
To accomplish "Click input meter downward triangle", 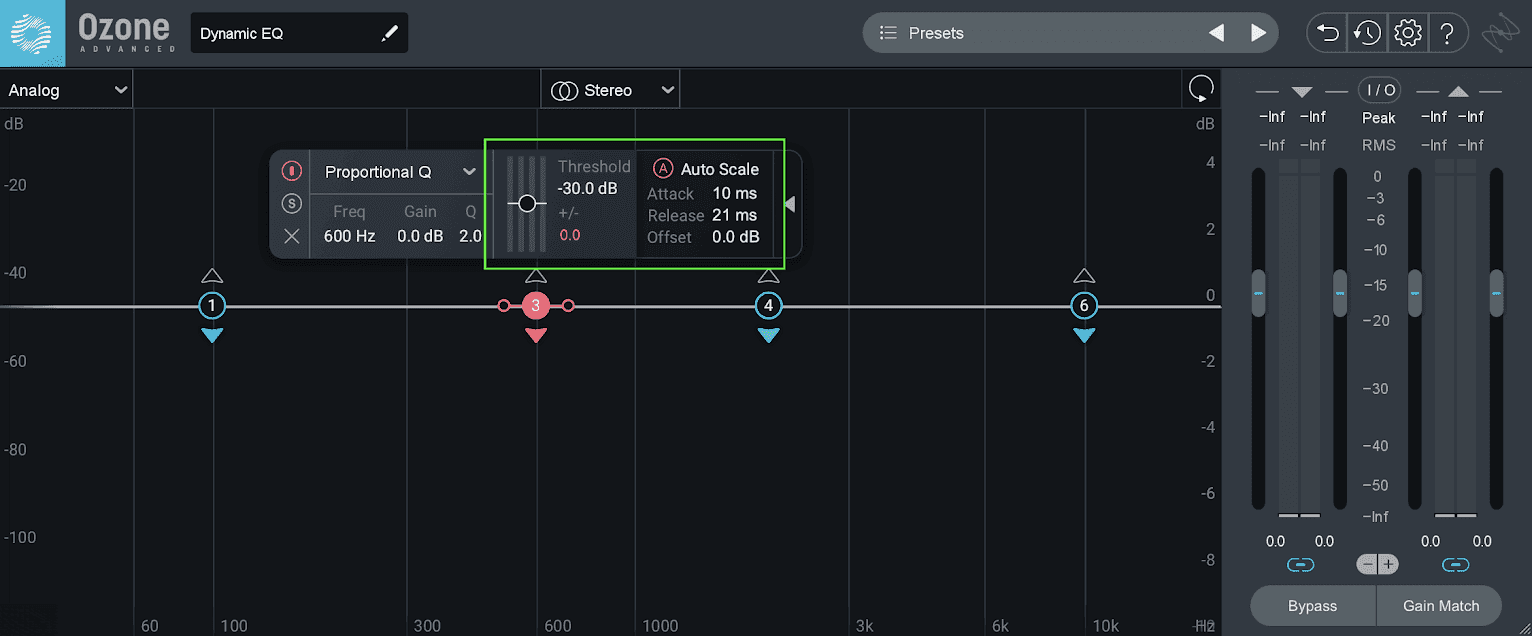I will coord(1301,92).
